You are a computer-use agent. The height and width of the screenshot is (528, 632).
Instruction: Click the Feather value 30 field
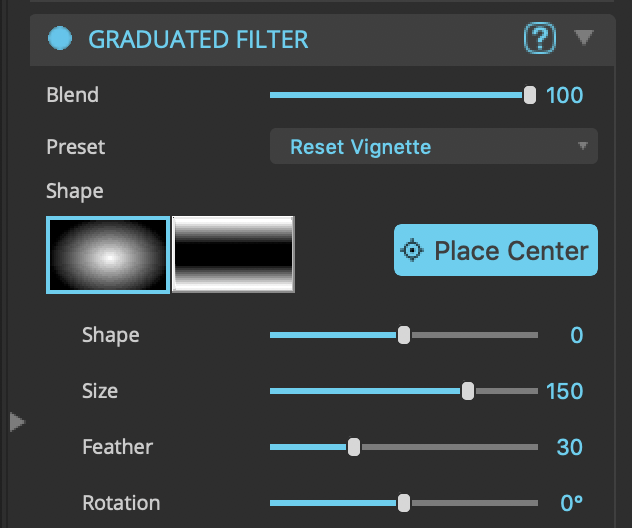[570, 447]
